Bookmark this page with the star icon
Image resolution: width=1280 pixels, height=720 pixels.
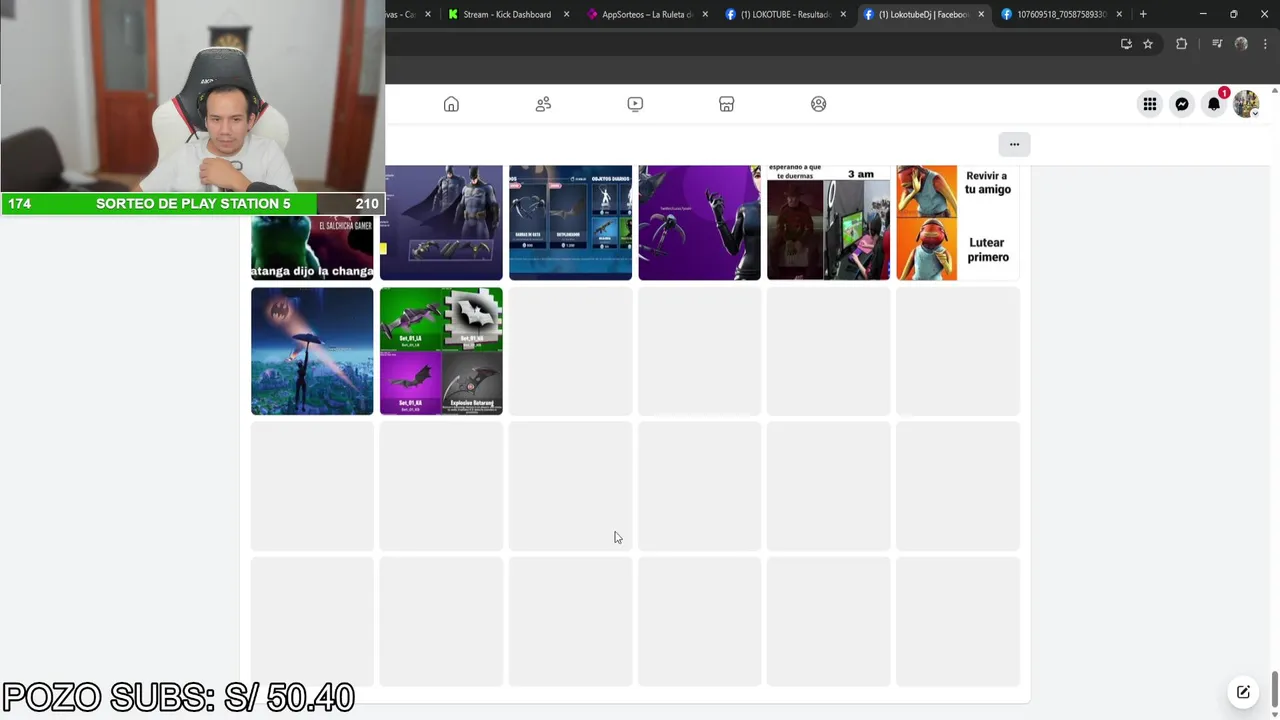pos(1148,44)
